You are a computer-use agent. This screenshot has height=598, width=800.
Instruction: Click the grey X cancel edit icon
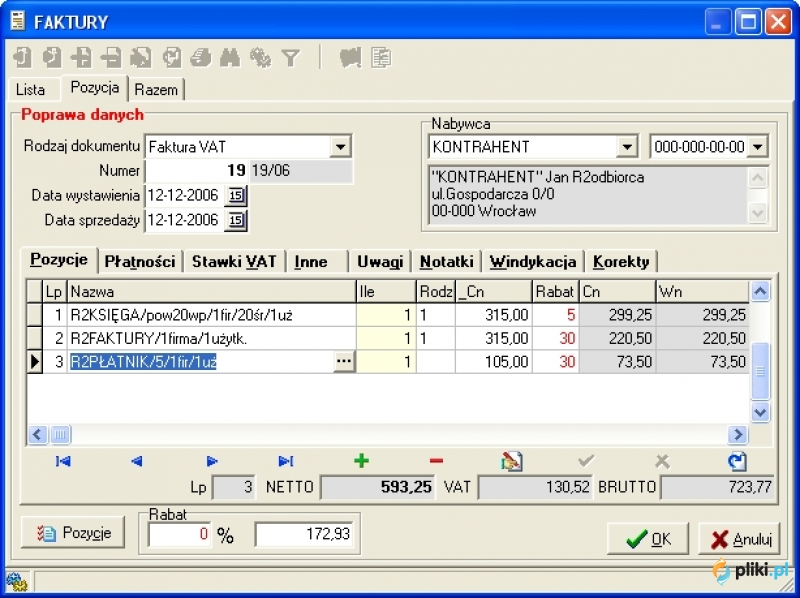pos(662,461)
